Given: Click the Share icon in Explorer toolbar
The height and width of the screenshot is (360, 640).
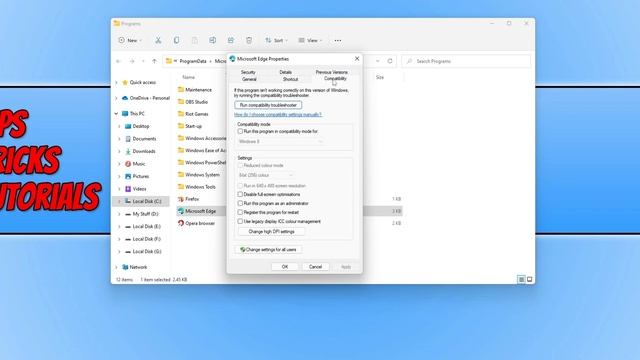Looking at the screenshot, I should pos(231,40).
